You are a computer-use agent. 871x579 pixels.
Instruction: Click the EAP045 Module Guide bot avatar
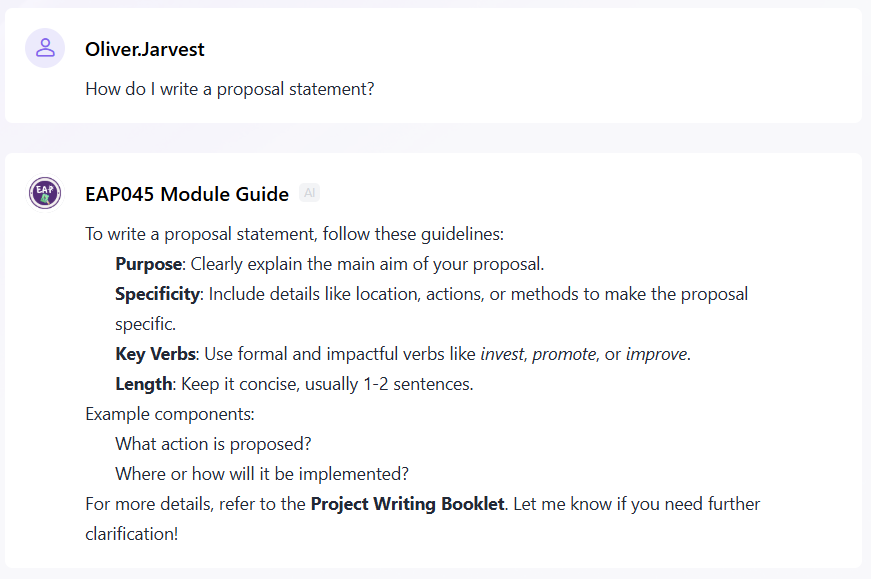45,193
